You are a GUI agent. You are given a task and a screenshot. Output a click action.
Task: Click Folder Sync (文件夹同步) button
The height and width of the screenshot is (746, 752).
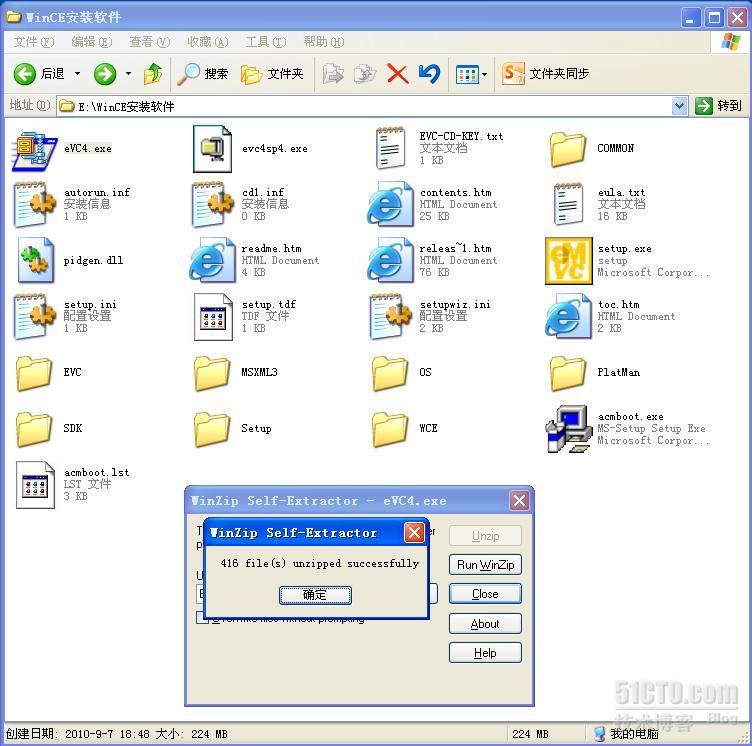tap(545, 74)
